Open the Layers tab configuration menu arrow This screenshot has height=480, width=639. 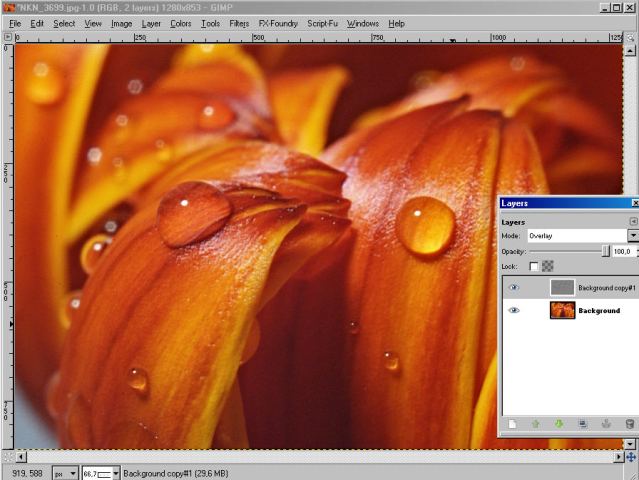633,221
